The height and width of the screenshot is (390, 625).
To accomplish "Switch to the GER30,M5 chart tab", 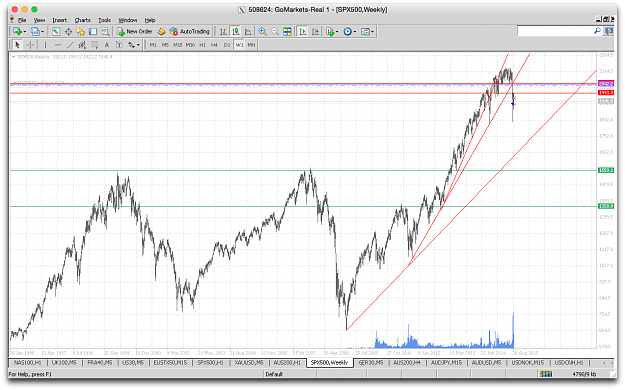I will tap(371, 363).
